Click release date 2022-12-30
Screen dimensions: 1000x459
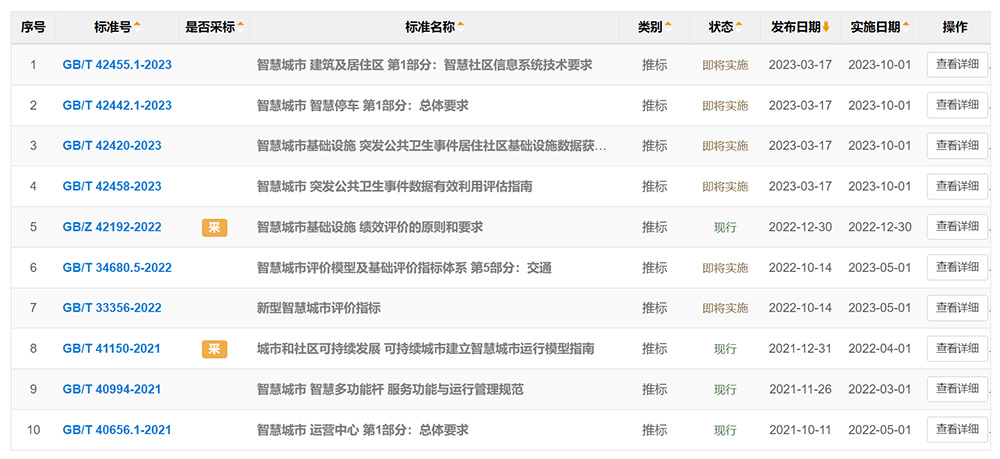coord(800,227)
